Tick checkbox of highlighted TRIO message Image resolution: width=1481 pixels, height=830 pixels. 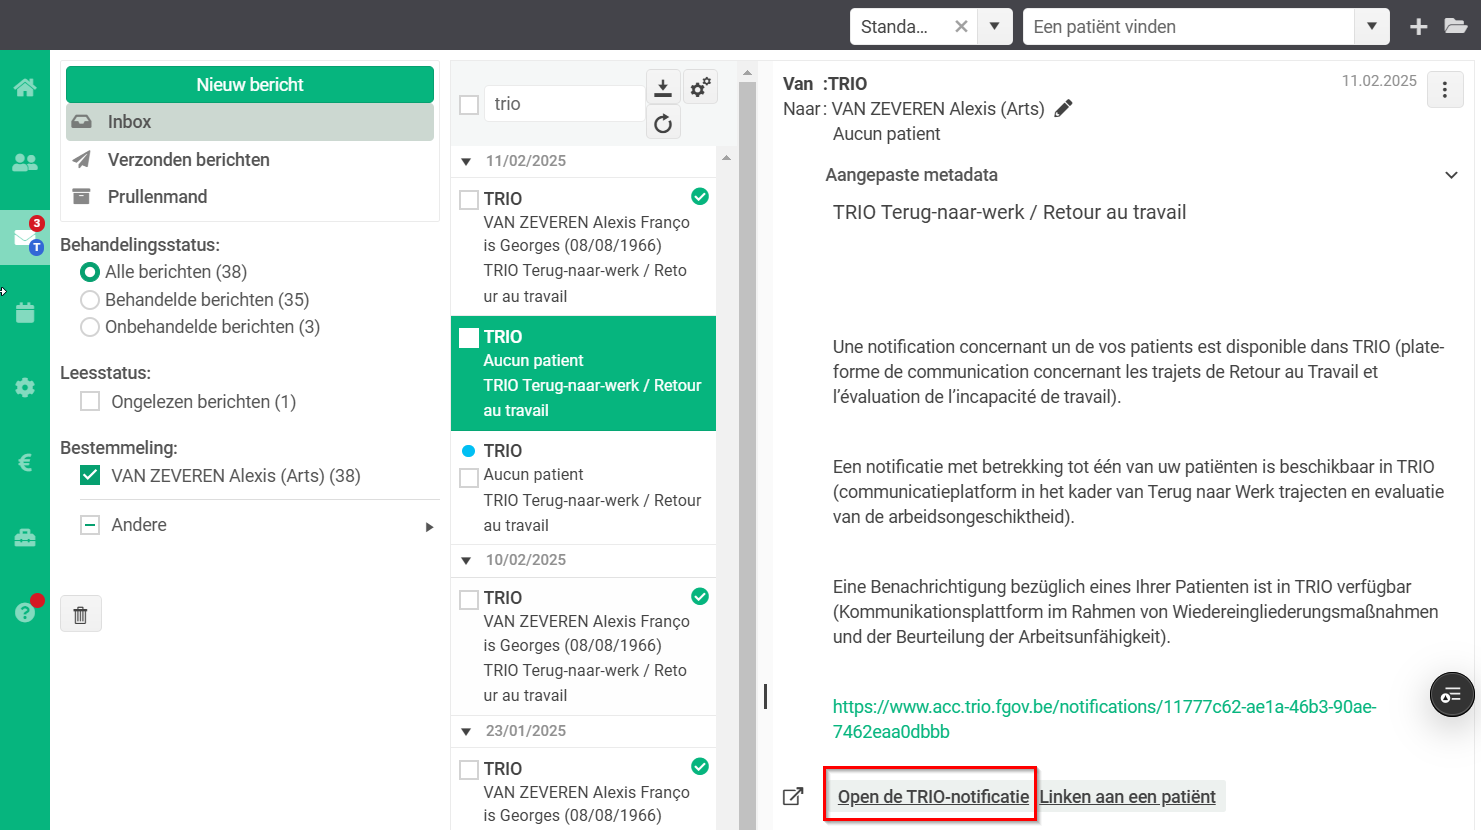coord(469,338)
